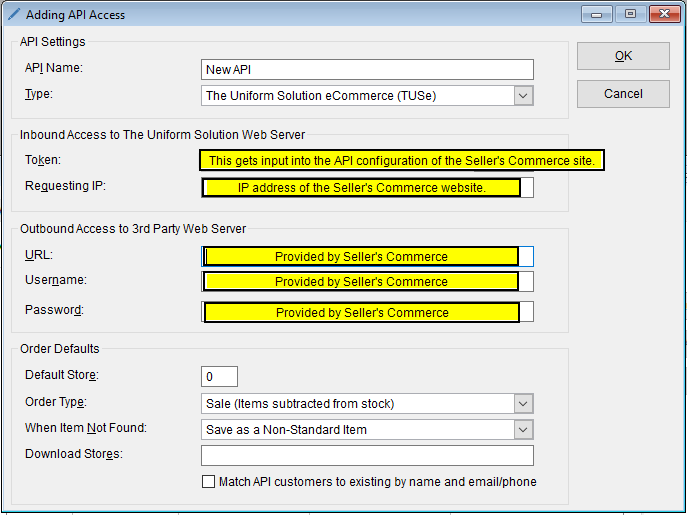The height and width of the screenshot is (515, 687).
Task: Click the 'Password:' label
Action: (54, 310)
